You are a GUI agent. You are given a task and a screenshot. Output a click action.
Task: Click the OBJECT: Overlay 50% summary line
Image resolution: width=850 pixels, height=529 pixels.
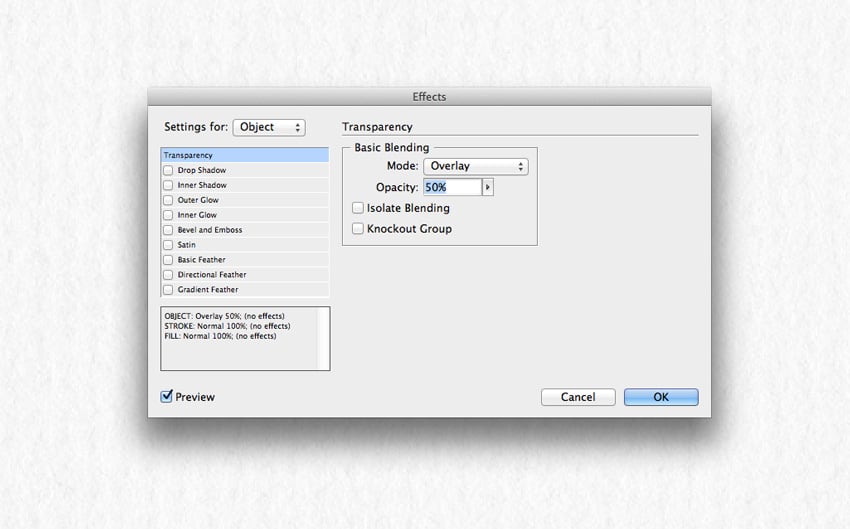click(x=224, y=316)
